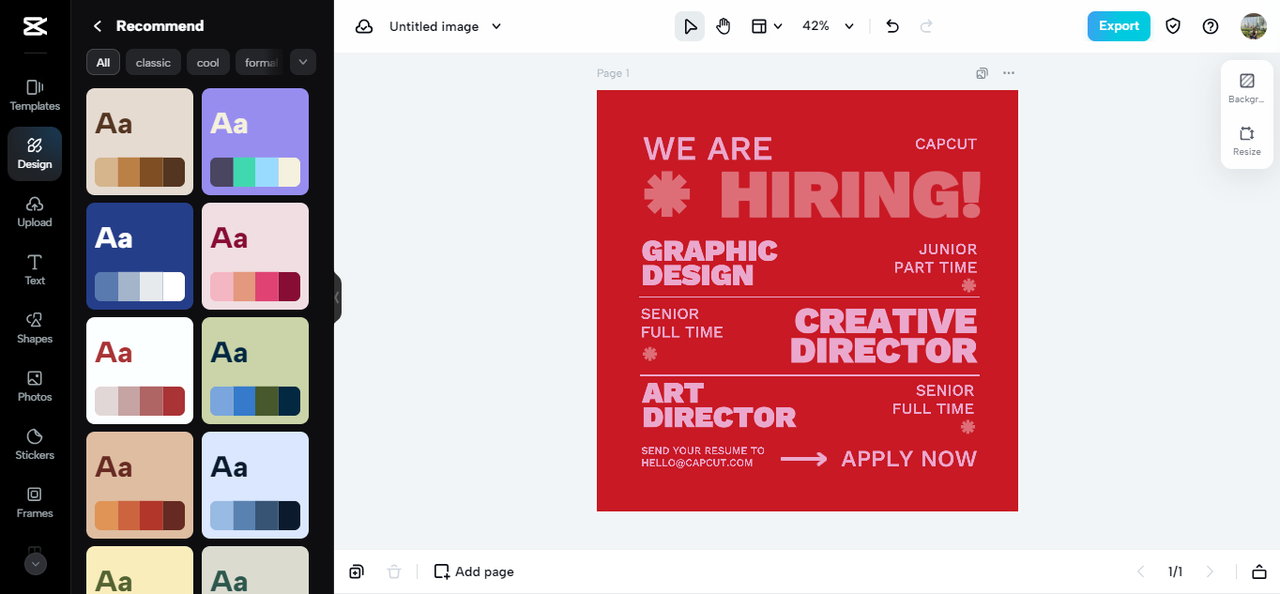Click the Export button
Viewport: 1280px width, 594px height.
pyautogui.click(x=1119, y=26)
